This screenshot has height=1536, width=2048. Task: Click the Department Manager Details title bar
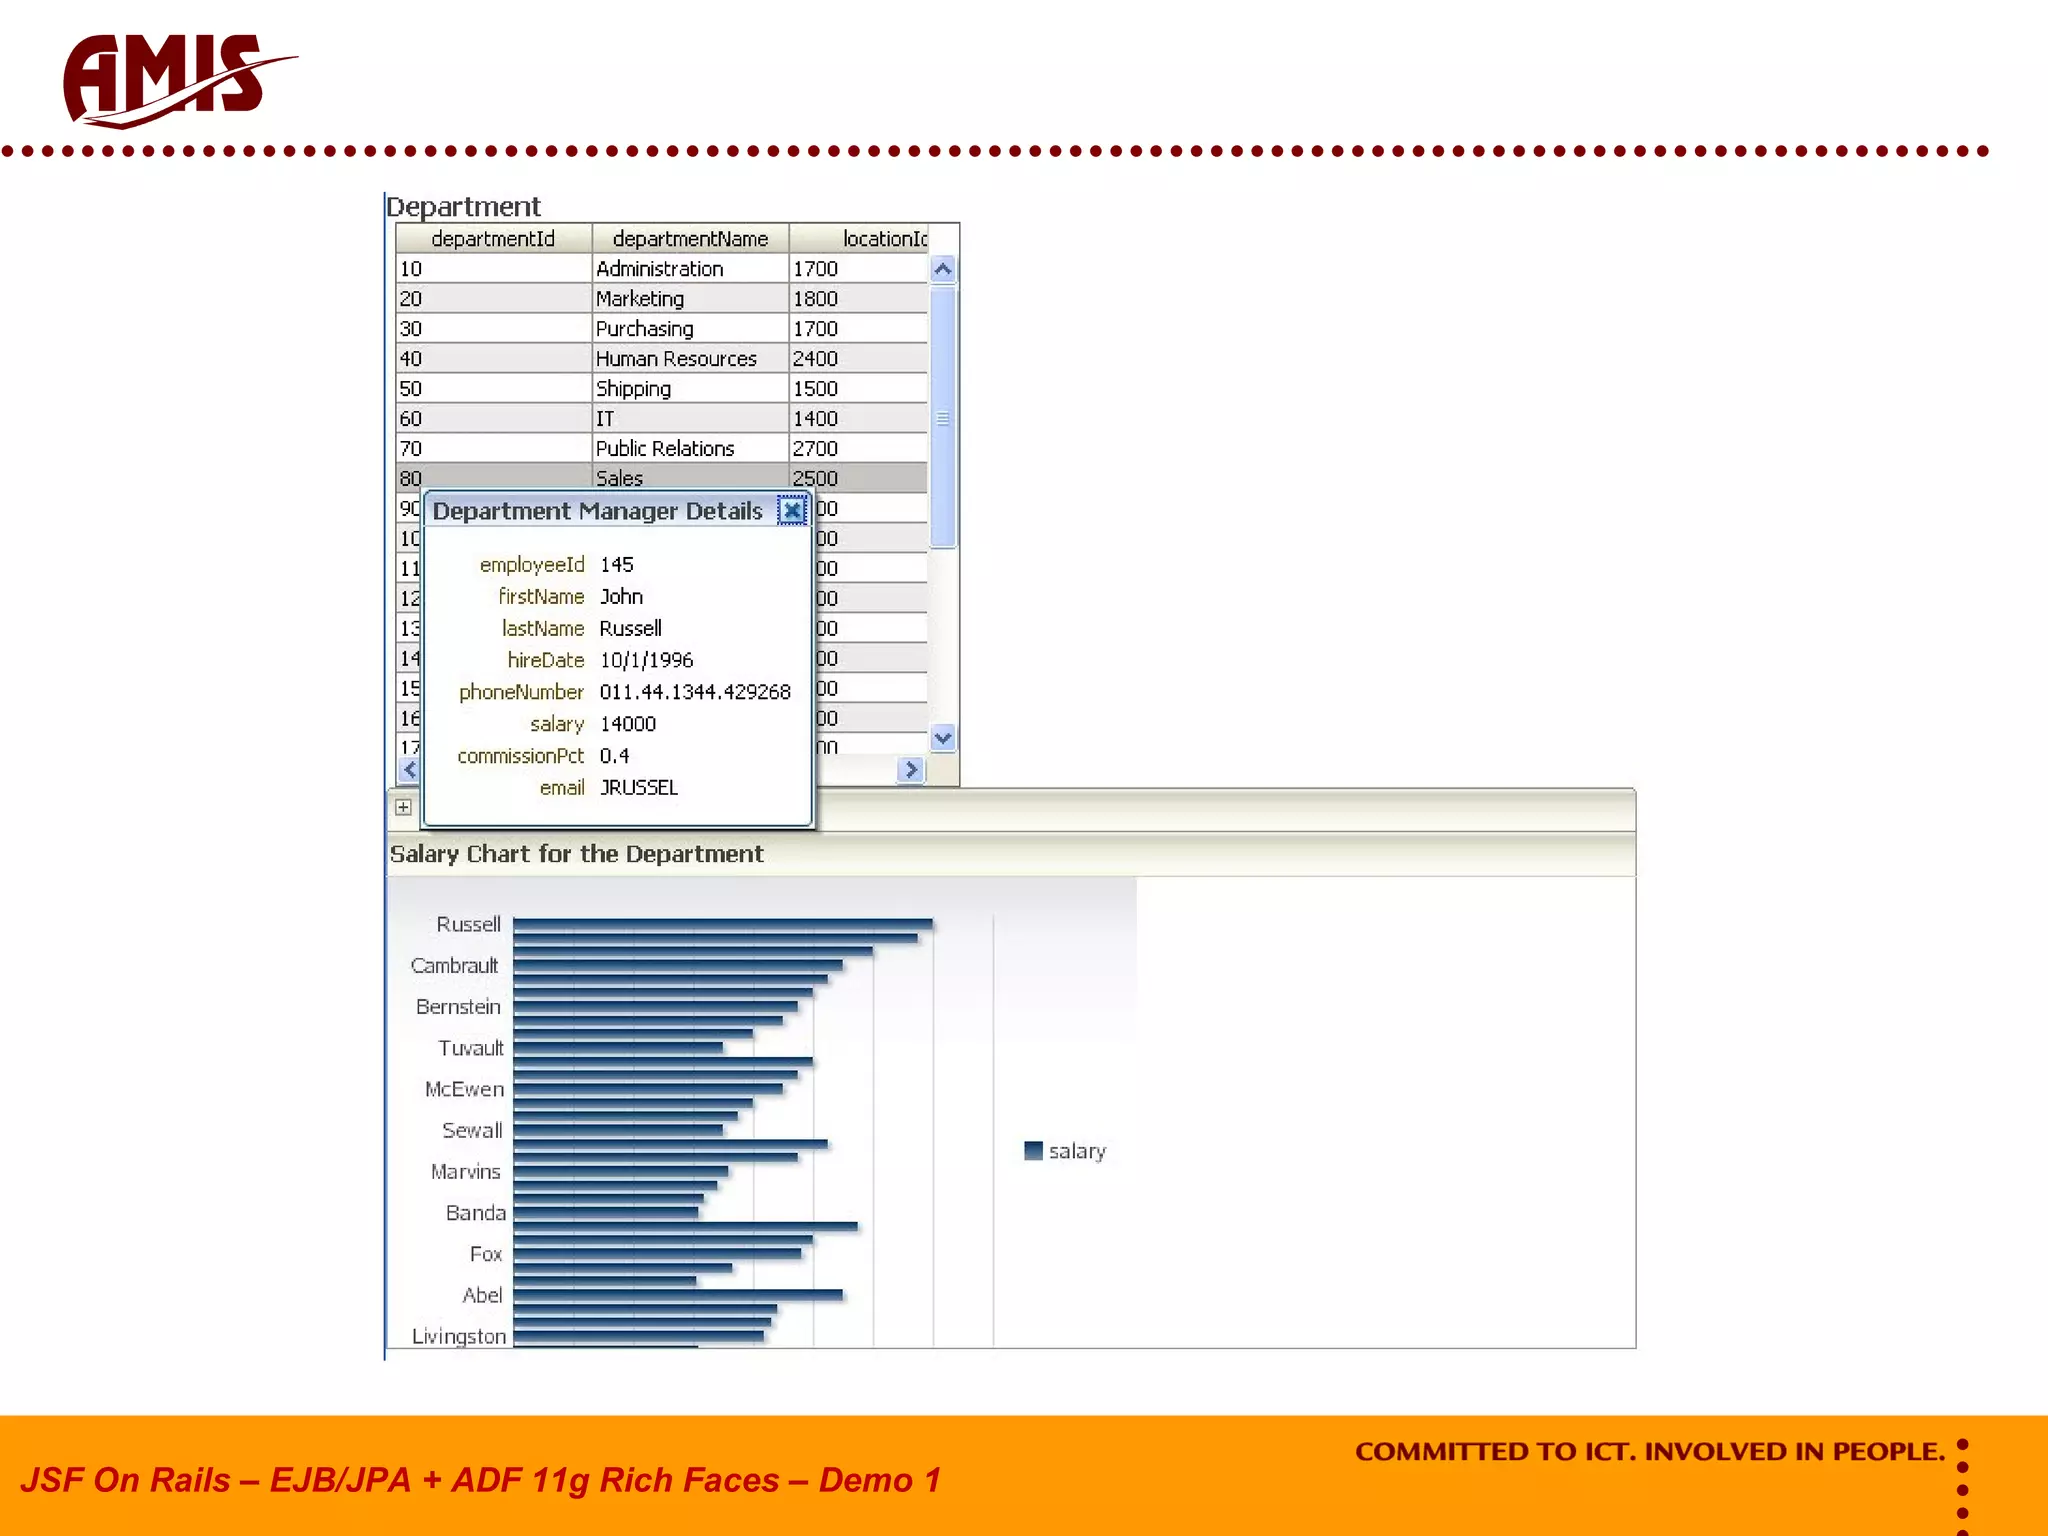[598, 511]
